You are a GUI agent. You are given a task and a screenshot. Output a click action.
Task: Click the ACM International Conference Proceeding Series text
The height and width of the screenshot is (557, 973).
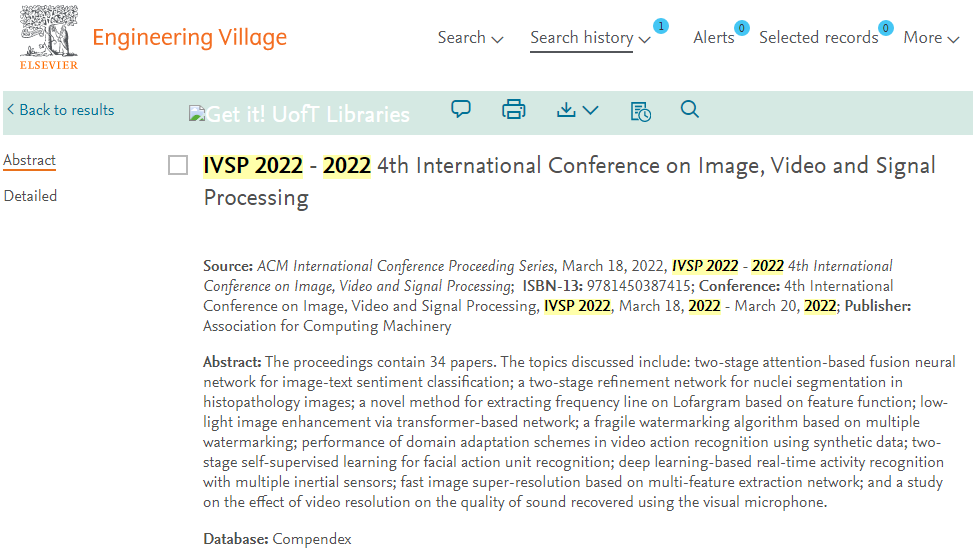pyautogui.click(x=405, y=266)
